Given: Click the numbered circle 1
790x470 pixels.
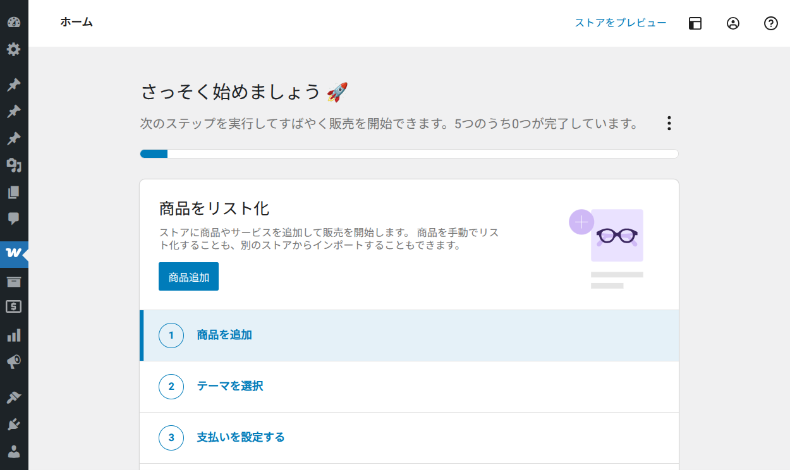Looking at the screenshot, I should click(171, 335).
